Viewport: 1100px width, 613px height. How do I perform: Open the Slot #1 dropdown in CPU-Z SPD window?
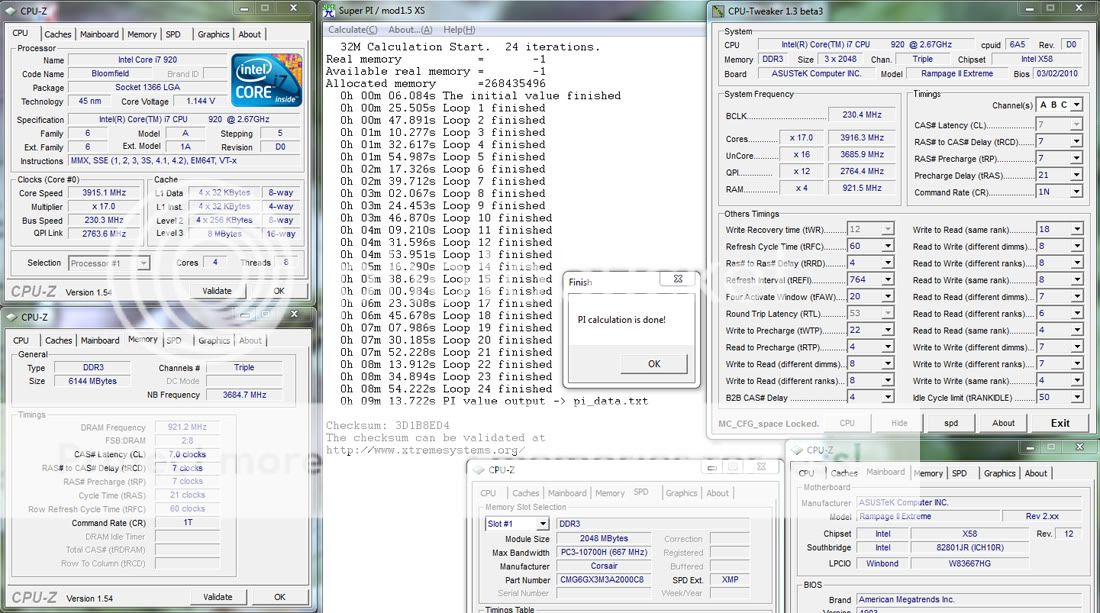pos(542,523)
